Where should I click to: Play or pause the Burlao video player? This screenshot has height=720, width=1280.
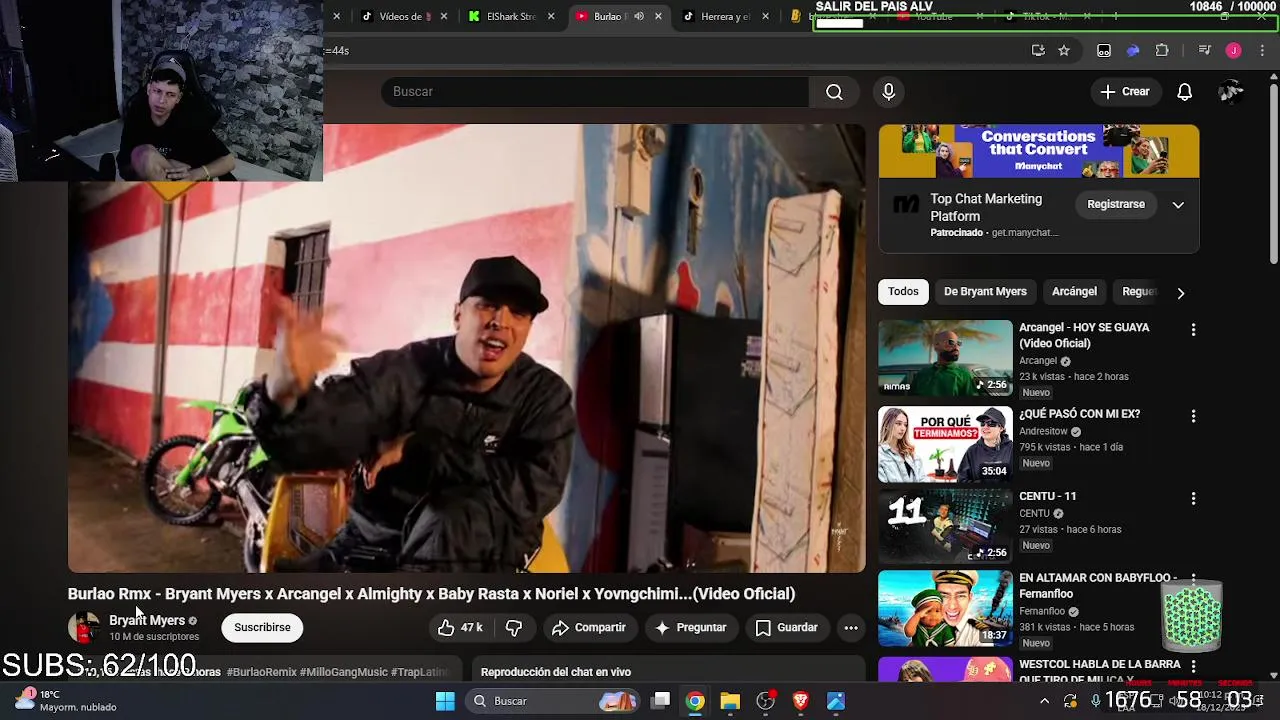click(x=466, y=348)
